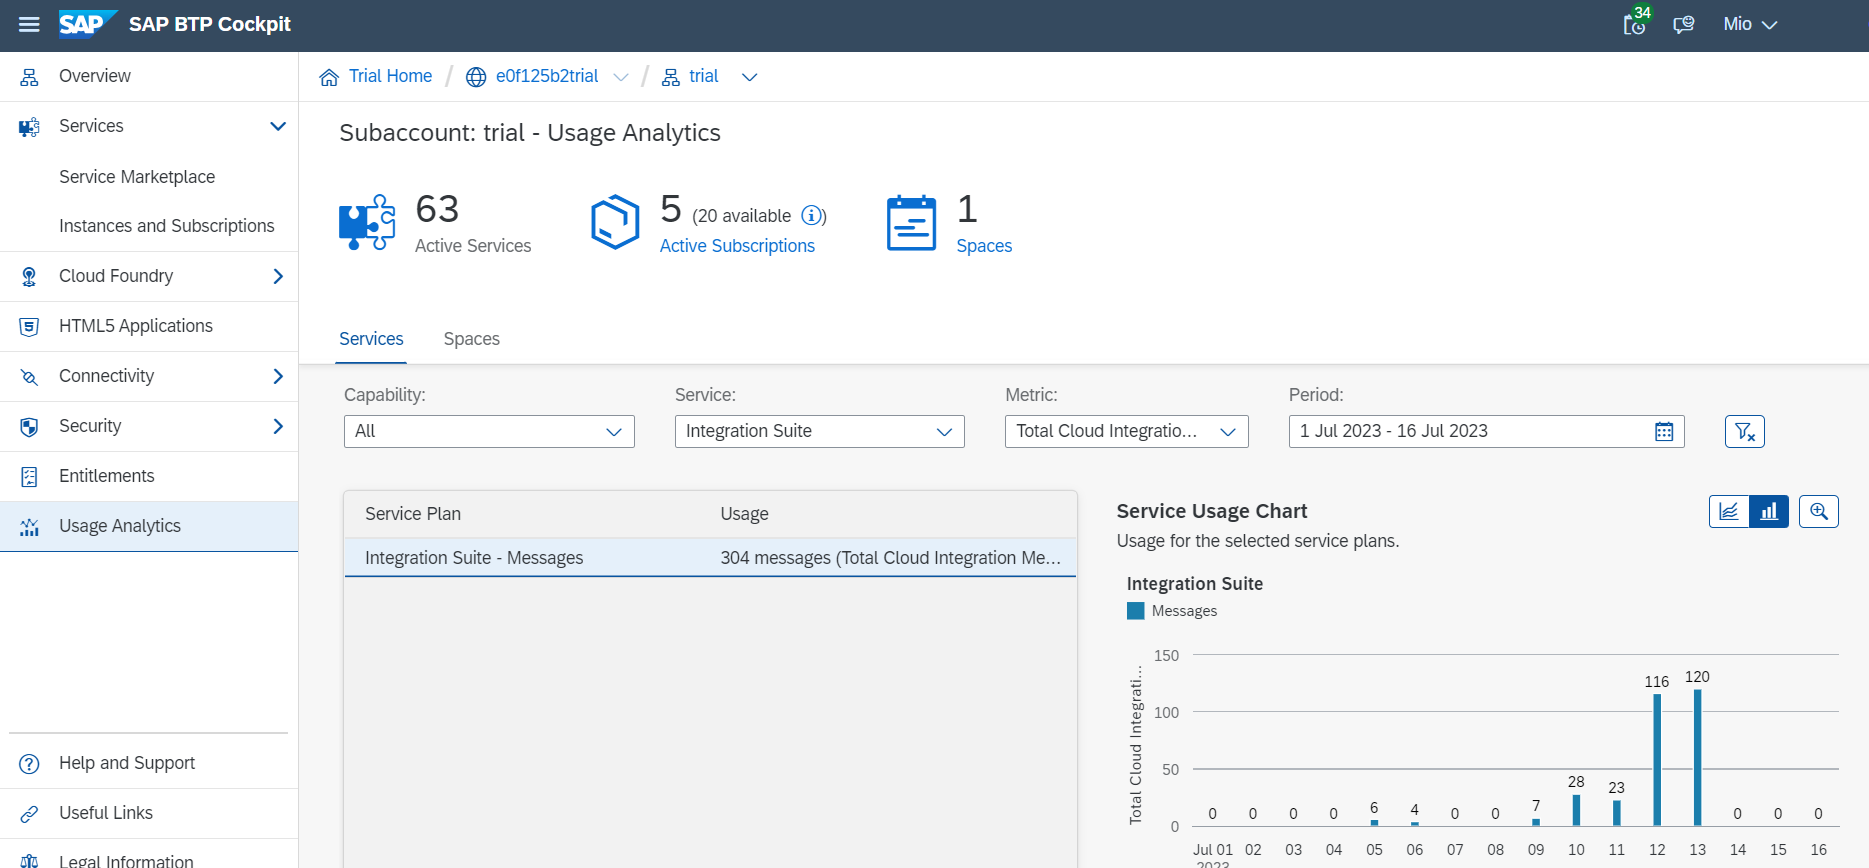This screenshot has width=1869, height=868.
Task: Click the trial subaccount breadcrumb link
Action: point(704,76)
